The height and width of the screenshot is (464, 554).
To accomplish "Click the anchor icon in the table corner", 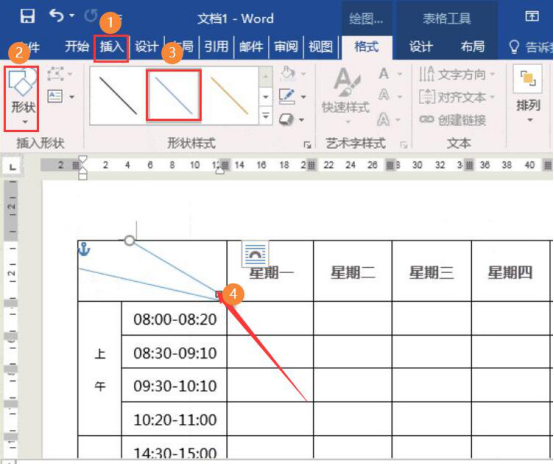I will (x=84, y=249).
